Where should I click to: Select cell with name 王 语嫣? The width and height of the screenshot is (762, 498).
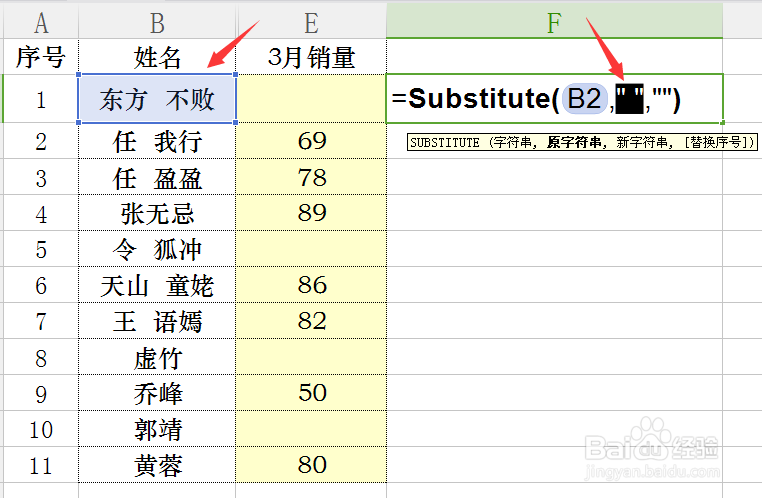point(157,321)
